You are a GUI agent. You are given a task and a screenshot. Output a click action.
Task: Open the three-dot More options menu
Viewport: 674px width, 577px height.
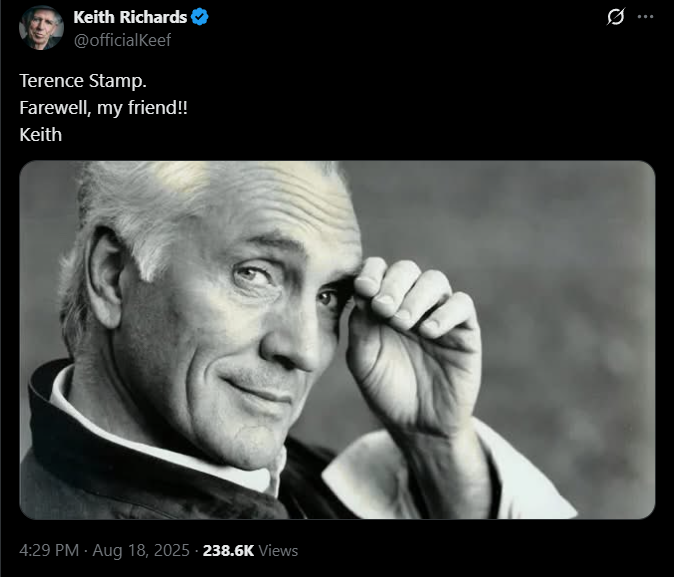(646, 18)
